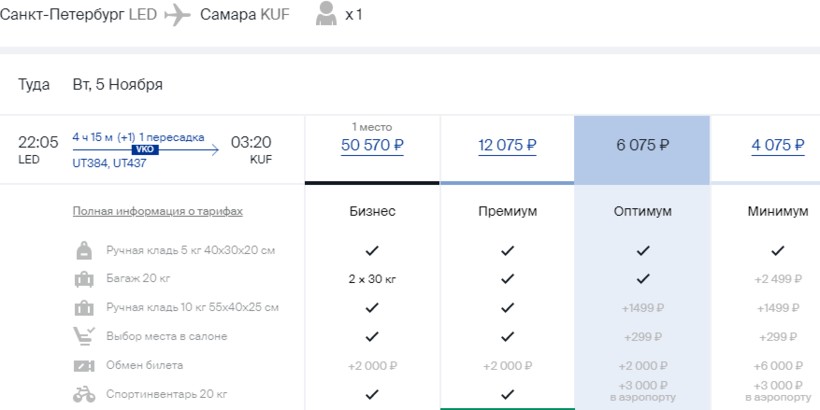Click the ticket exchange icon
Viewport: 820px width, 410px height.
tap(84, 365)
